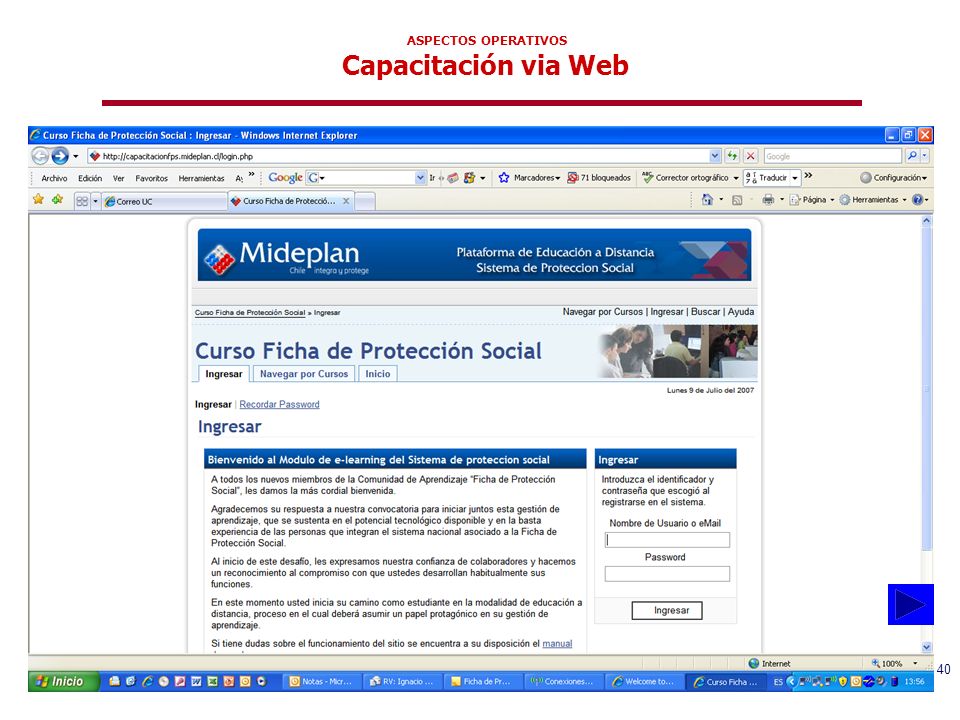960x720 pixels.
Task: Click Curso Ficha de Protección Social breadcrumb
Action: click(x=250, y=312)
